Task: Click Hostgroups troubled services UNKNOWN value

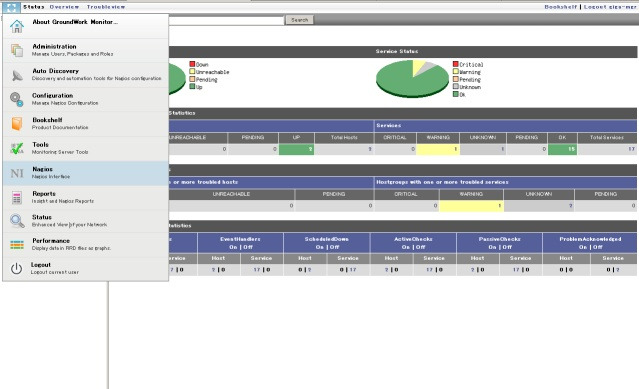Action: tap(539, 206)
